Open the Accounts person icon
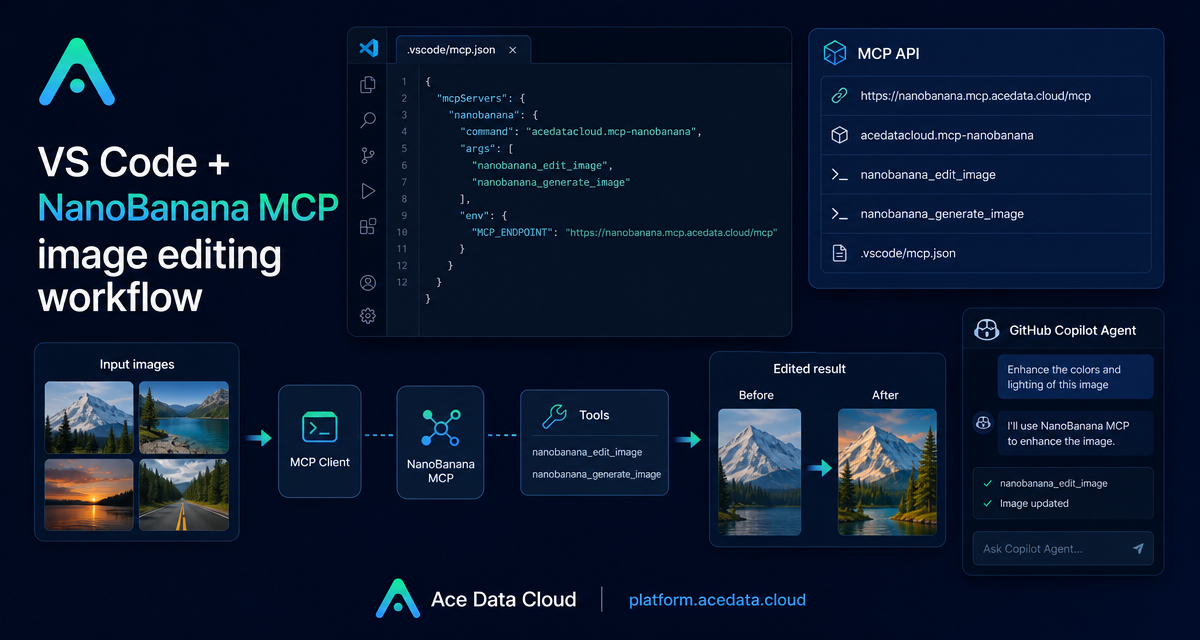Image resolution: width=1200 pixels, height=640 pixels. pyautogui.click(x=368, y=283)
